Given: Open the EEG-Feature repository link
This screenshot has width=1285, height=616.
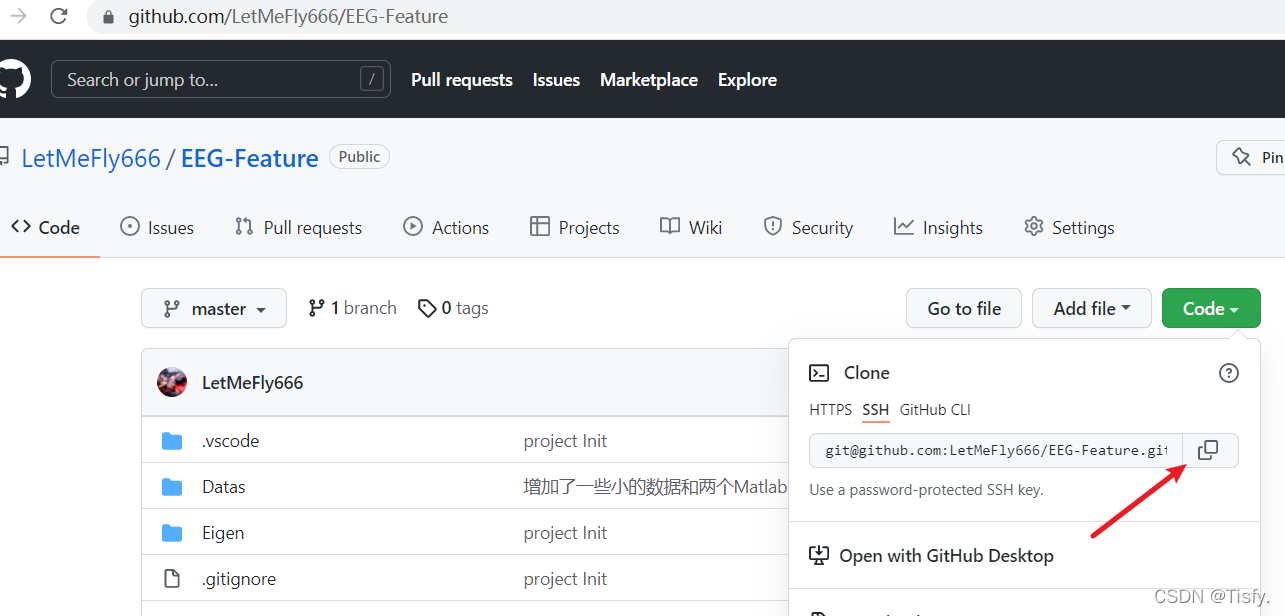Looking at the screenshot, I should pos(250,158).
